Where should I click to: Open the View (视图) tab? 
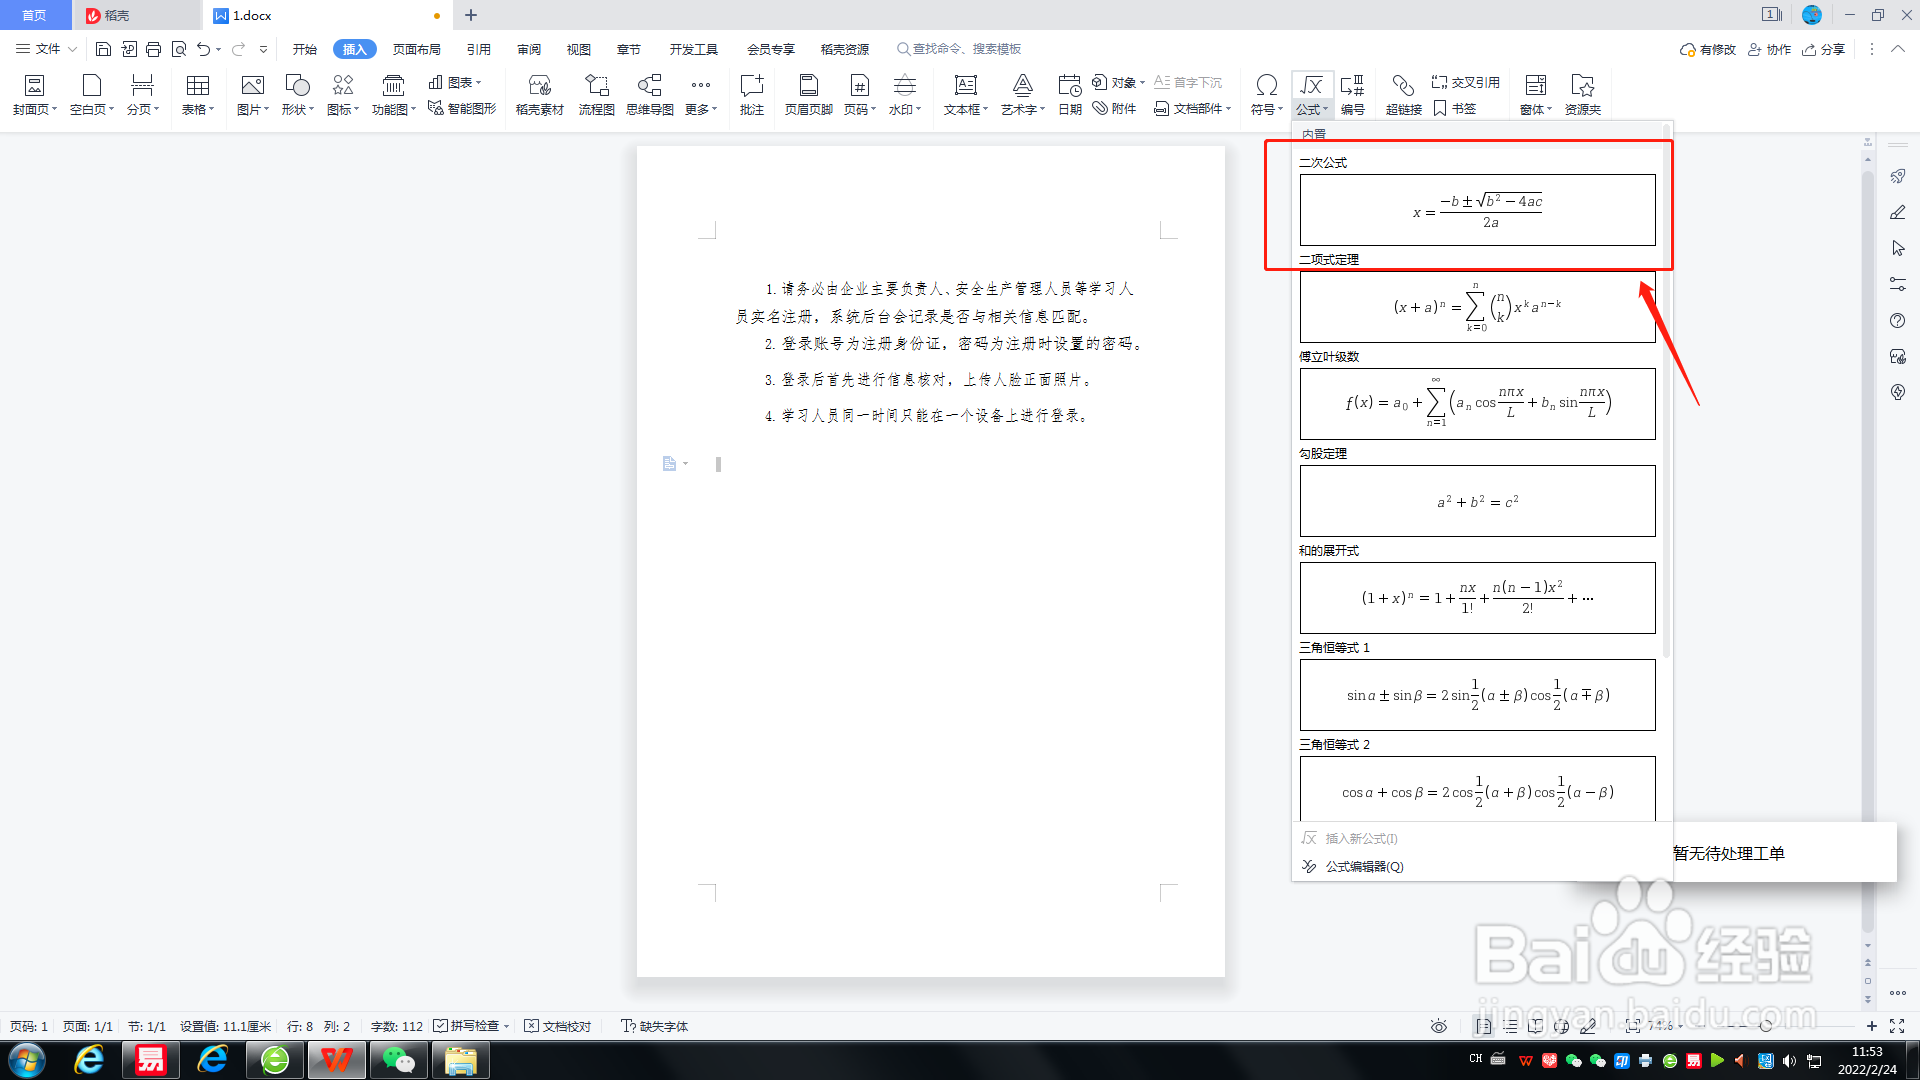579,49
